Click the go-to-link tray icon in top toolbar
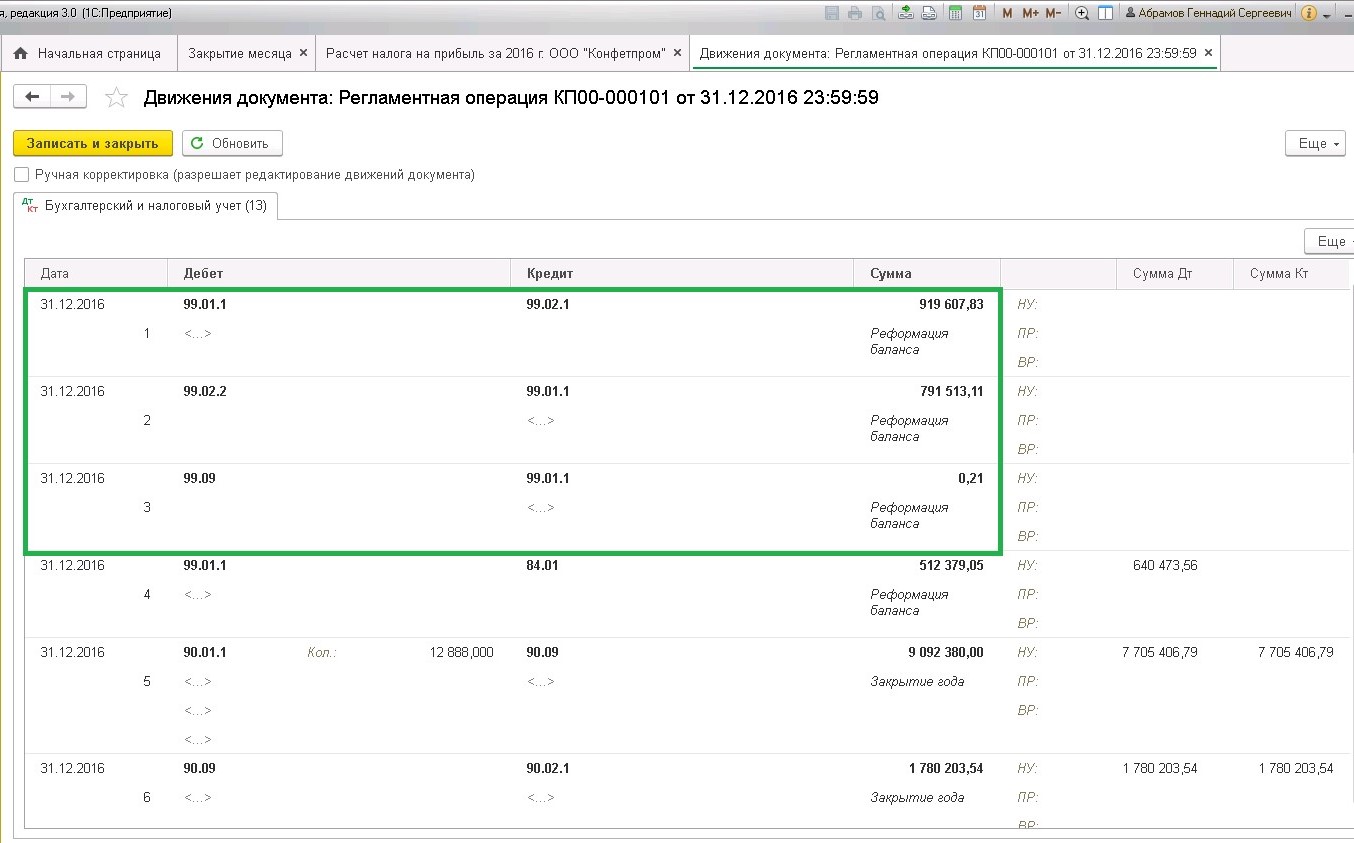Viewport: 1354px width, 843px height. click(929, 13)
